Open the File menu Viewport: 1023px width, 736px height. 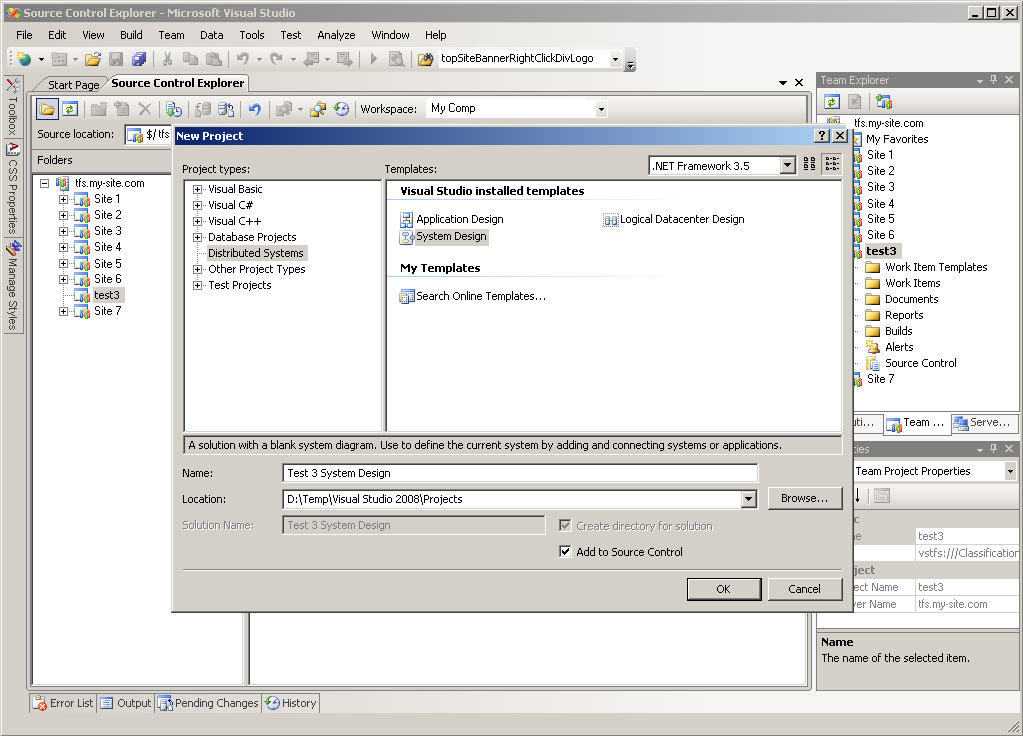pos(24,35)
